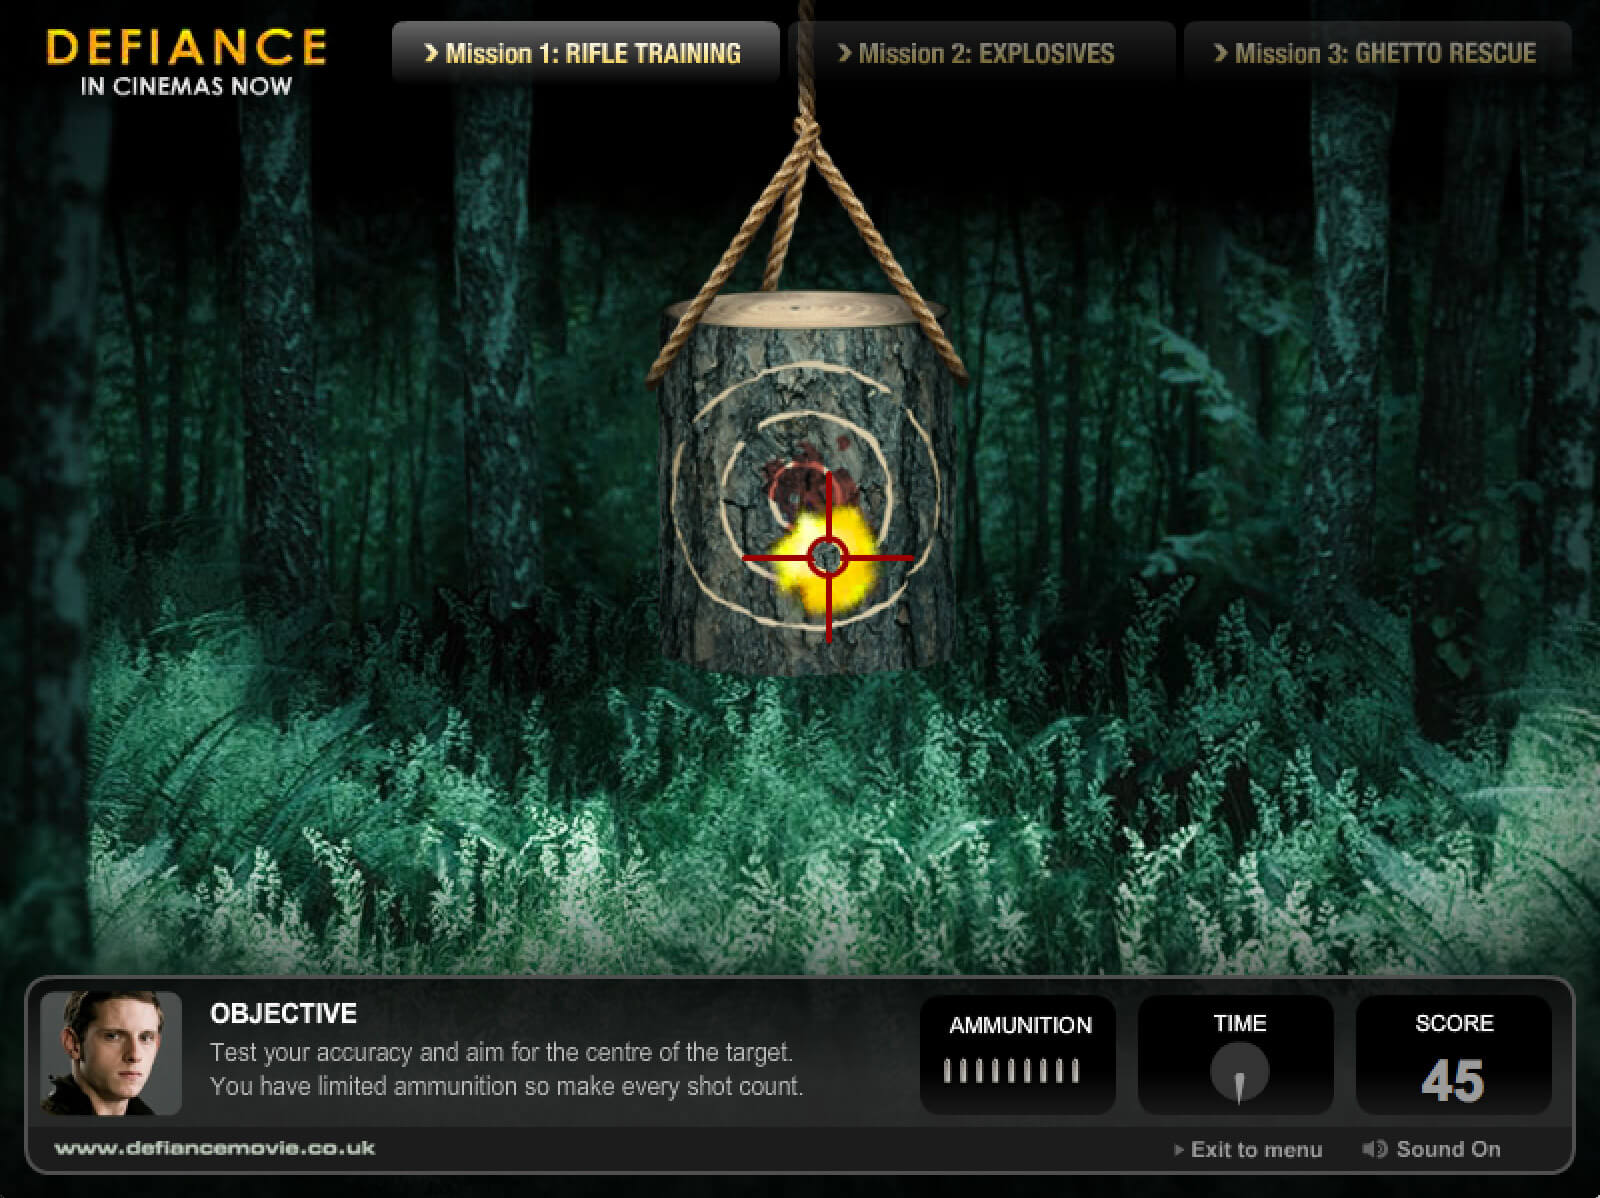The height and width of the screenshot is (1198, 1600).
Task: Click the ammunition bullets indicator
Action: pyautogui.click(x=1012, y=1072)
